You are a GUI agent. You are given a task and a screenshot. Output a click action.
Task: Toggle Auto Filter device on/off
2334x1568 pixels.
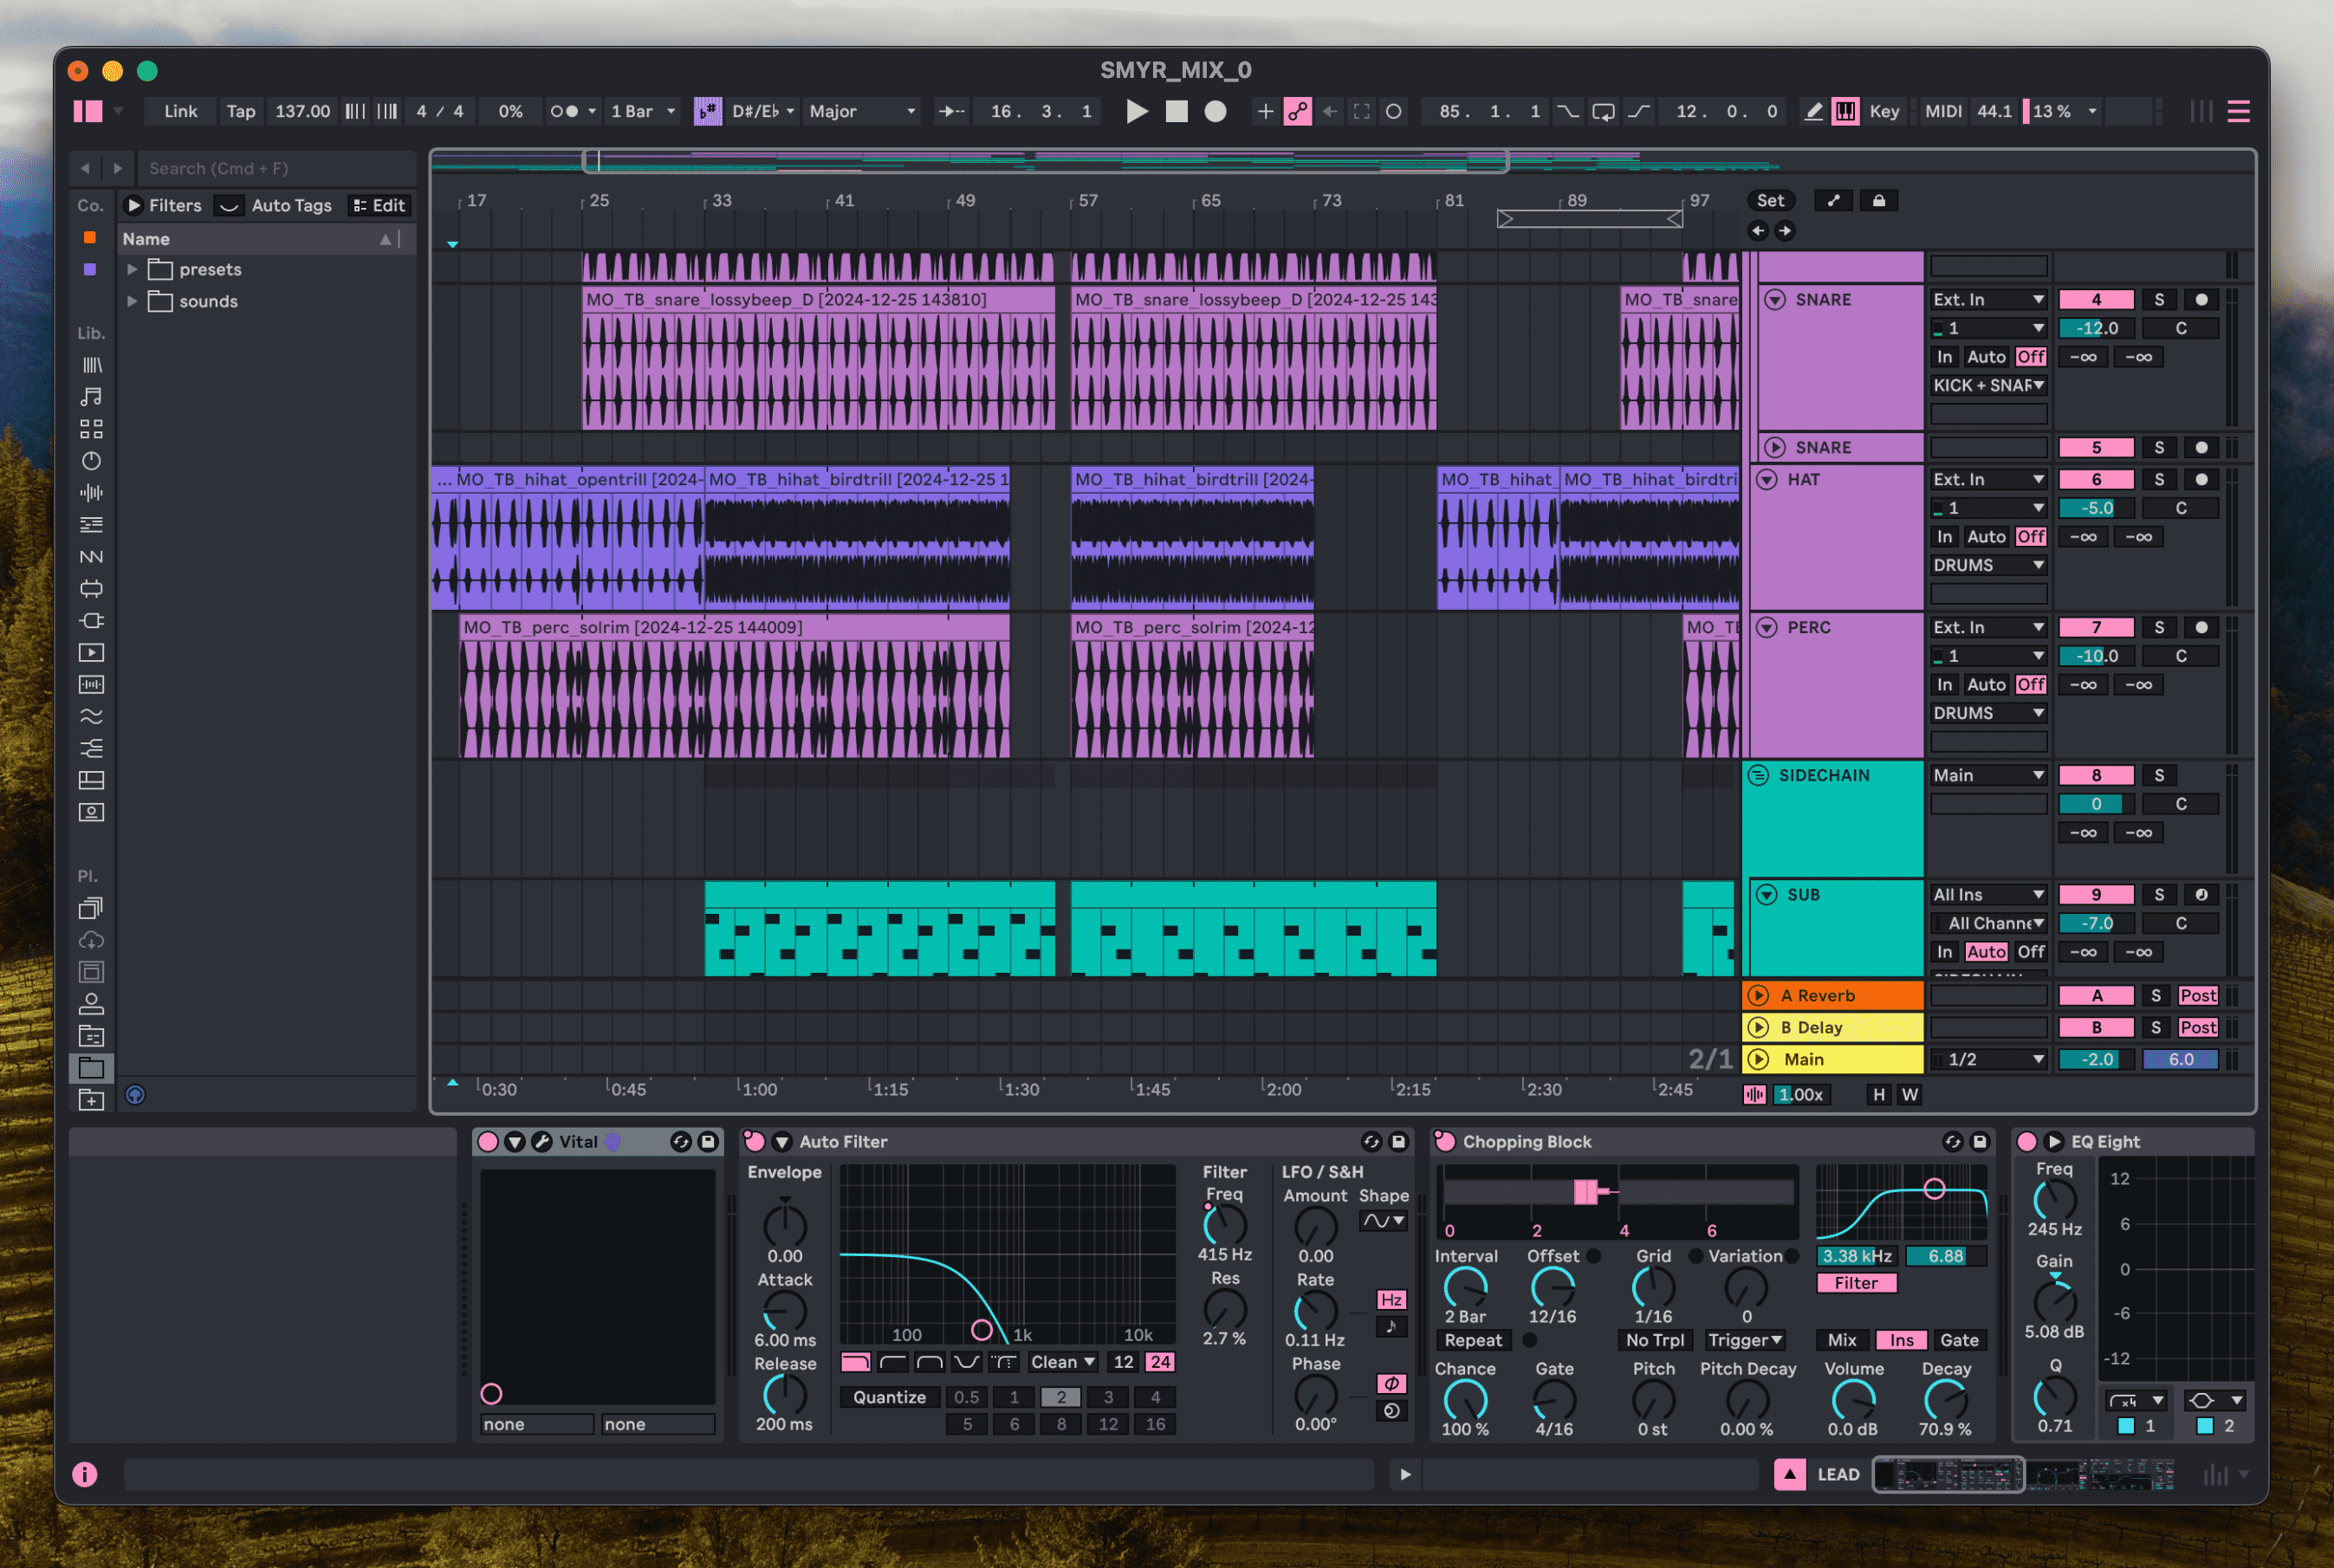(x=755, y=1141)
